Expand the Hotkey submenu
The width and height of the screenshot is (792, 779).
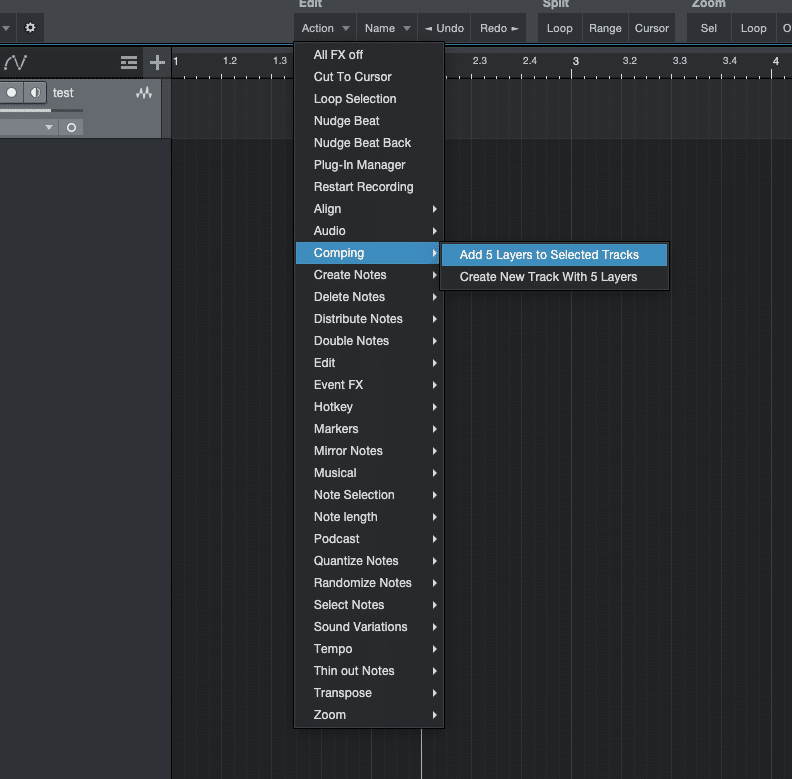pos(369,407)
